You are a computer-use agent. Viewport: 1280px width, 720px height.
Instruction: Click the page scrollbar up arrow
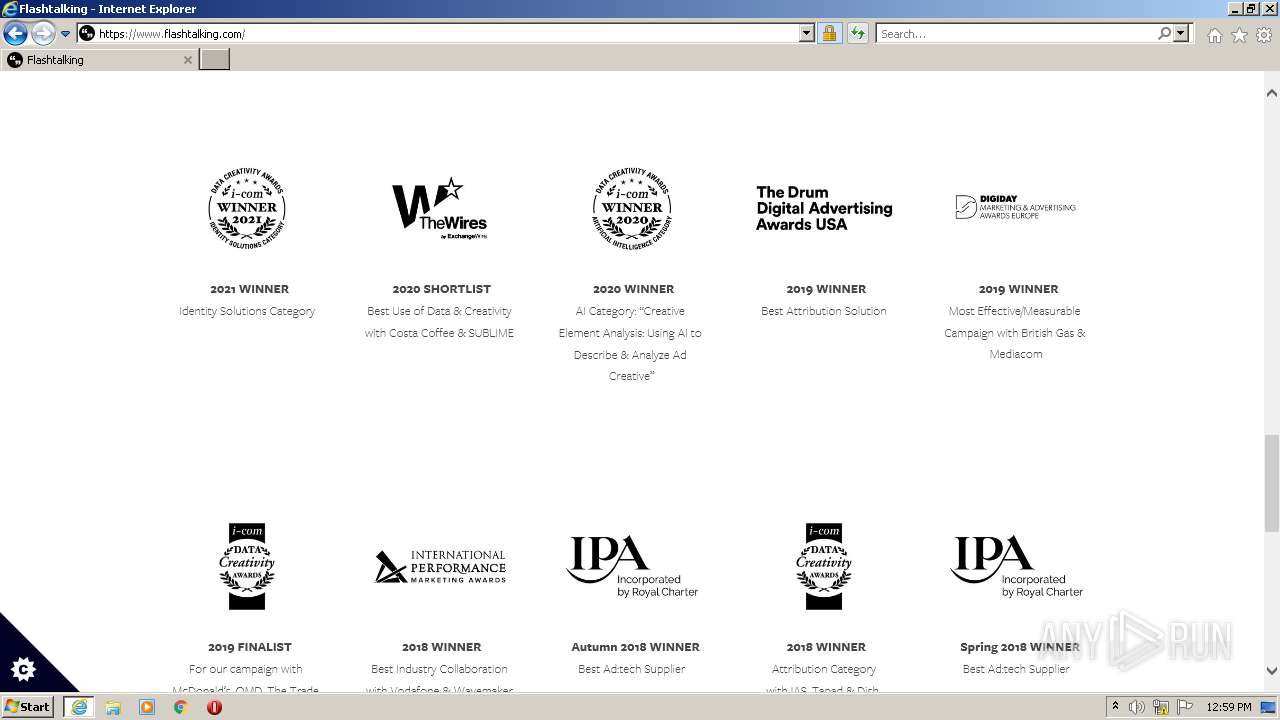click(x=1271, y=93)
